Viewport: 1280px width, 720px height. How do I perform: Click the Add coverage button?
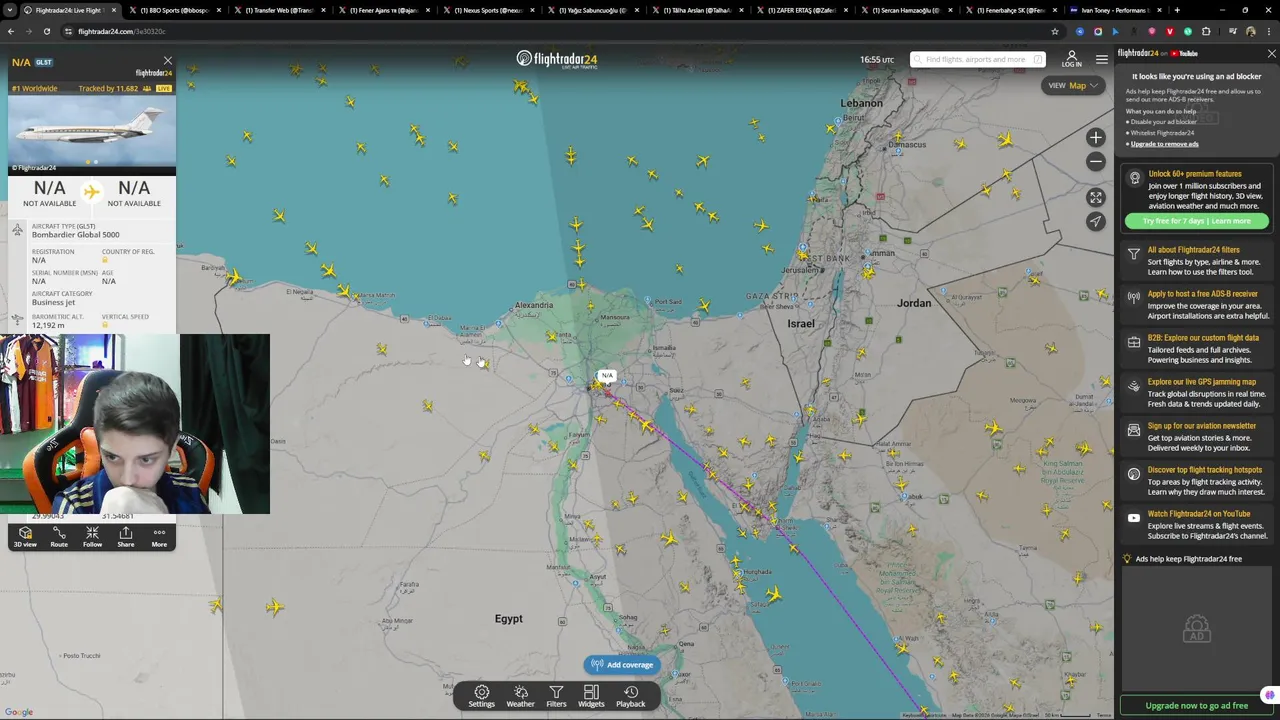(x=621, y=665)
